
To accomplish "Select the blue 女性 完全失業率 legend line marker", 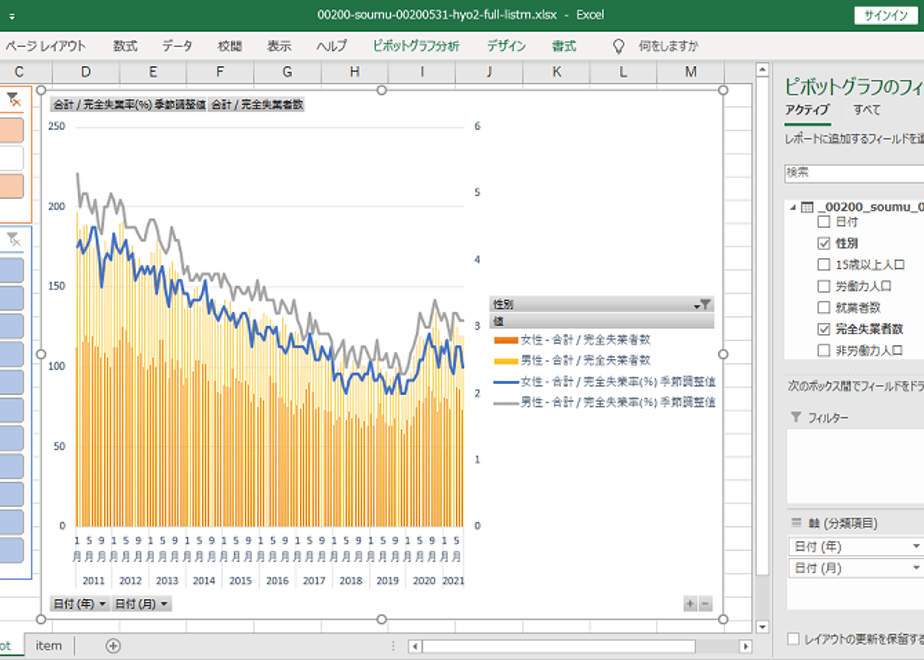I will pyautogui.click(x=506, y=382).
